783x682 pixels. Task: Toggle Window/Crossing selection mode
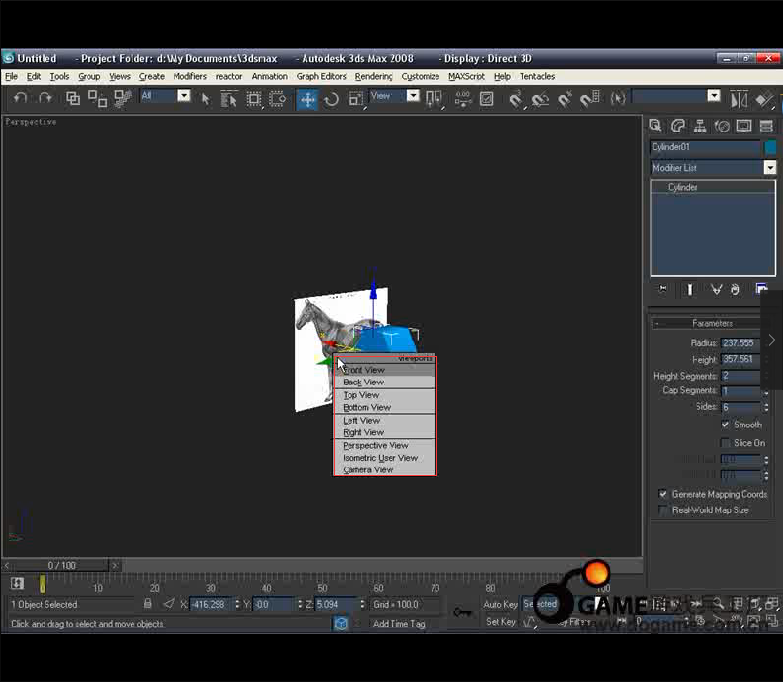[277, 99]
